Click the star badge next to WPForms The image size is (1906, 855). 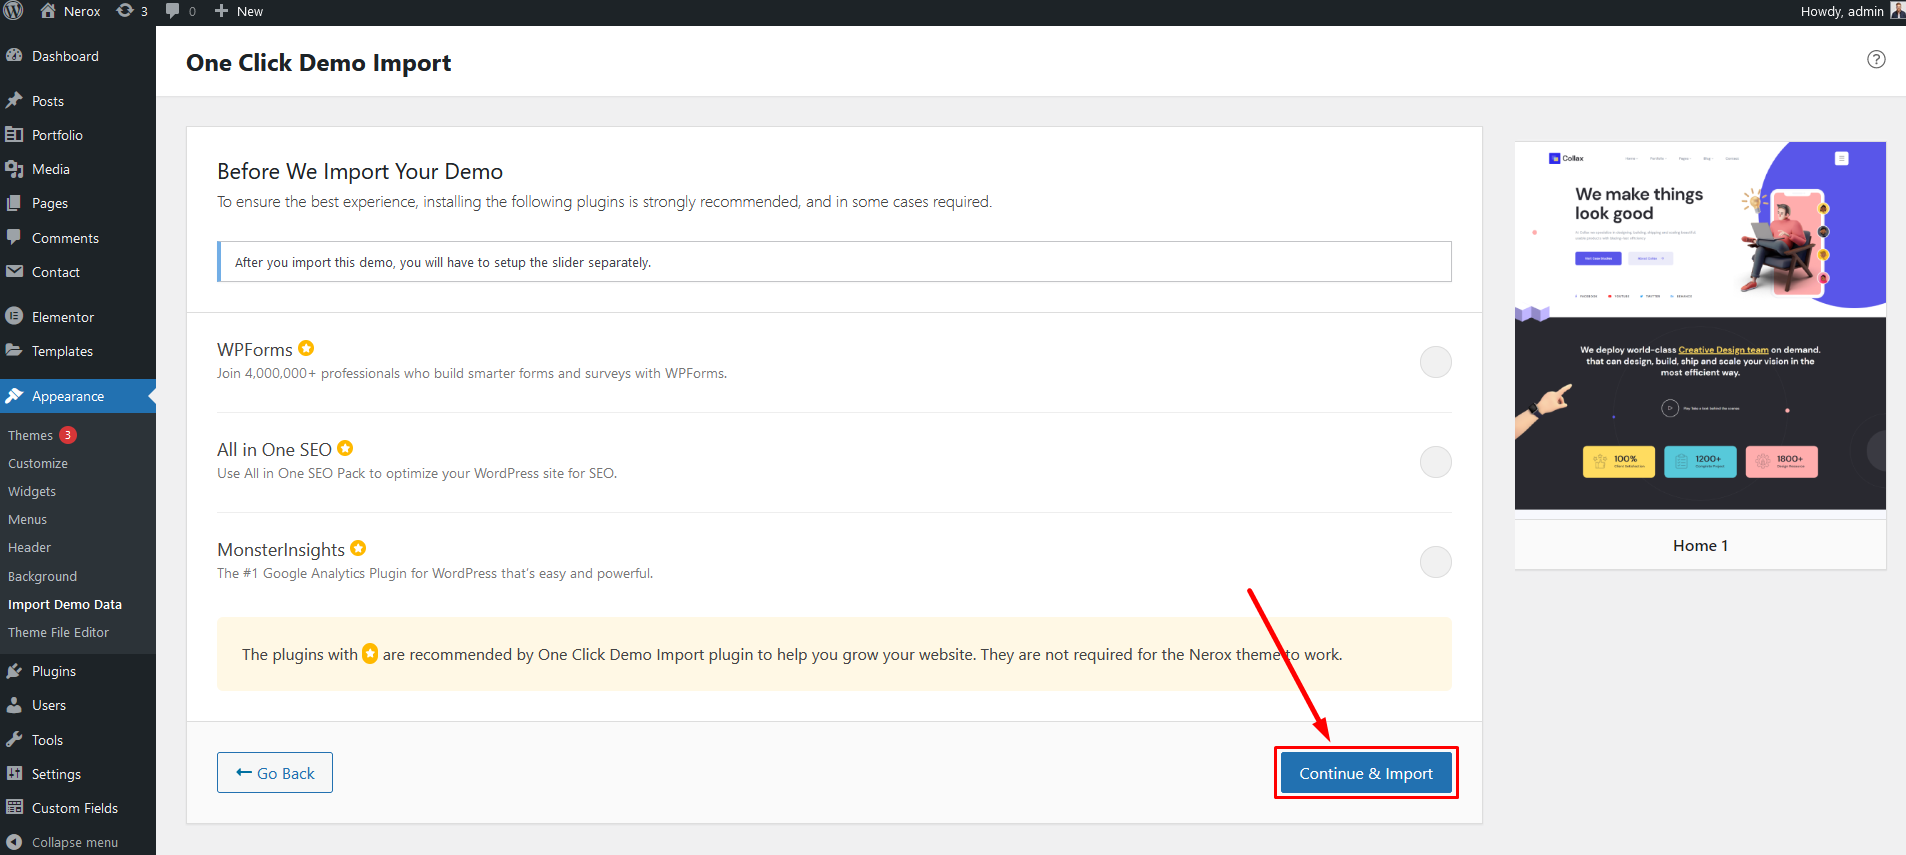(306, 348)
